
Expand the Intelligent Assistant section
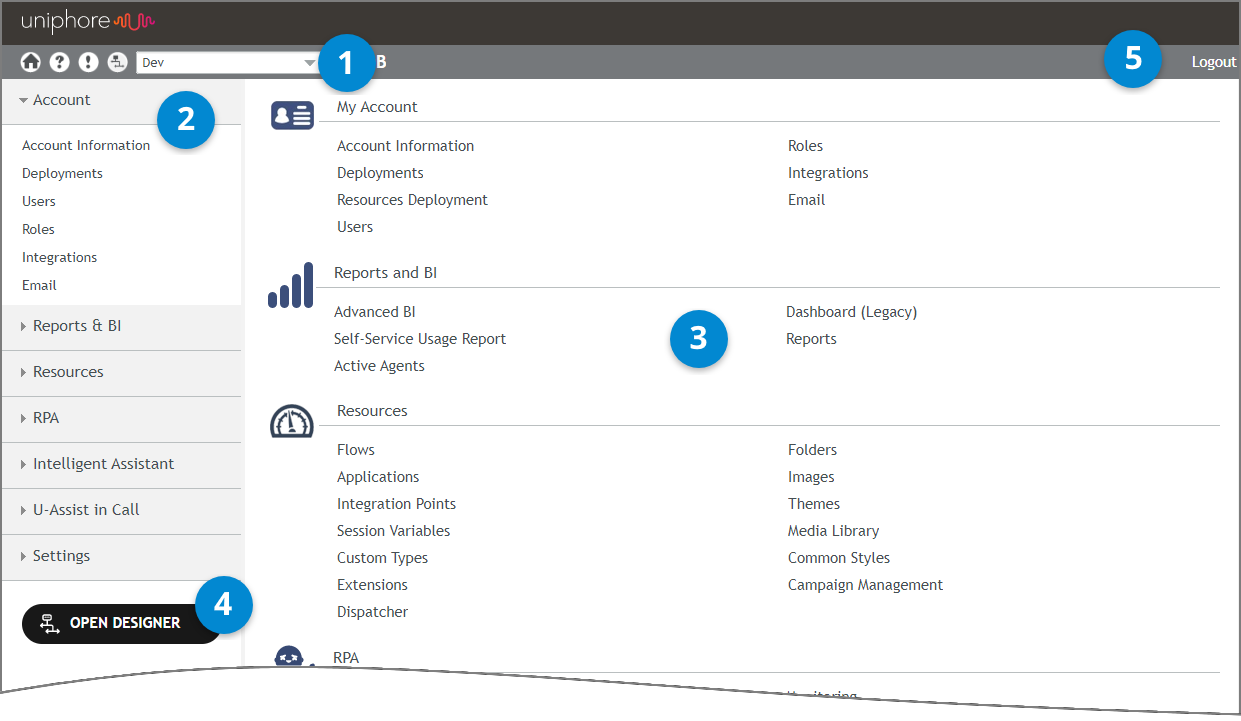tap(121, 465)
